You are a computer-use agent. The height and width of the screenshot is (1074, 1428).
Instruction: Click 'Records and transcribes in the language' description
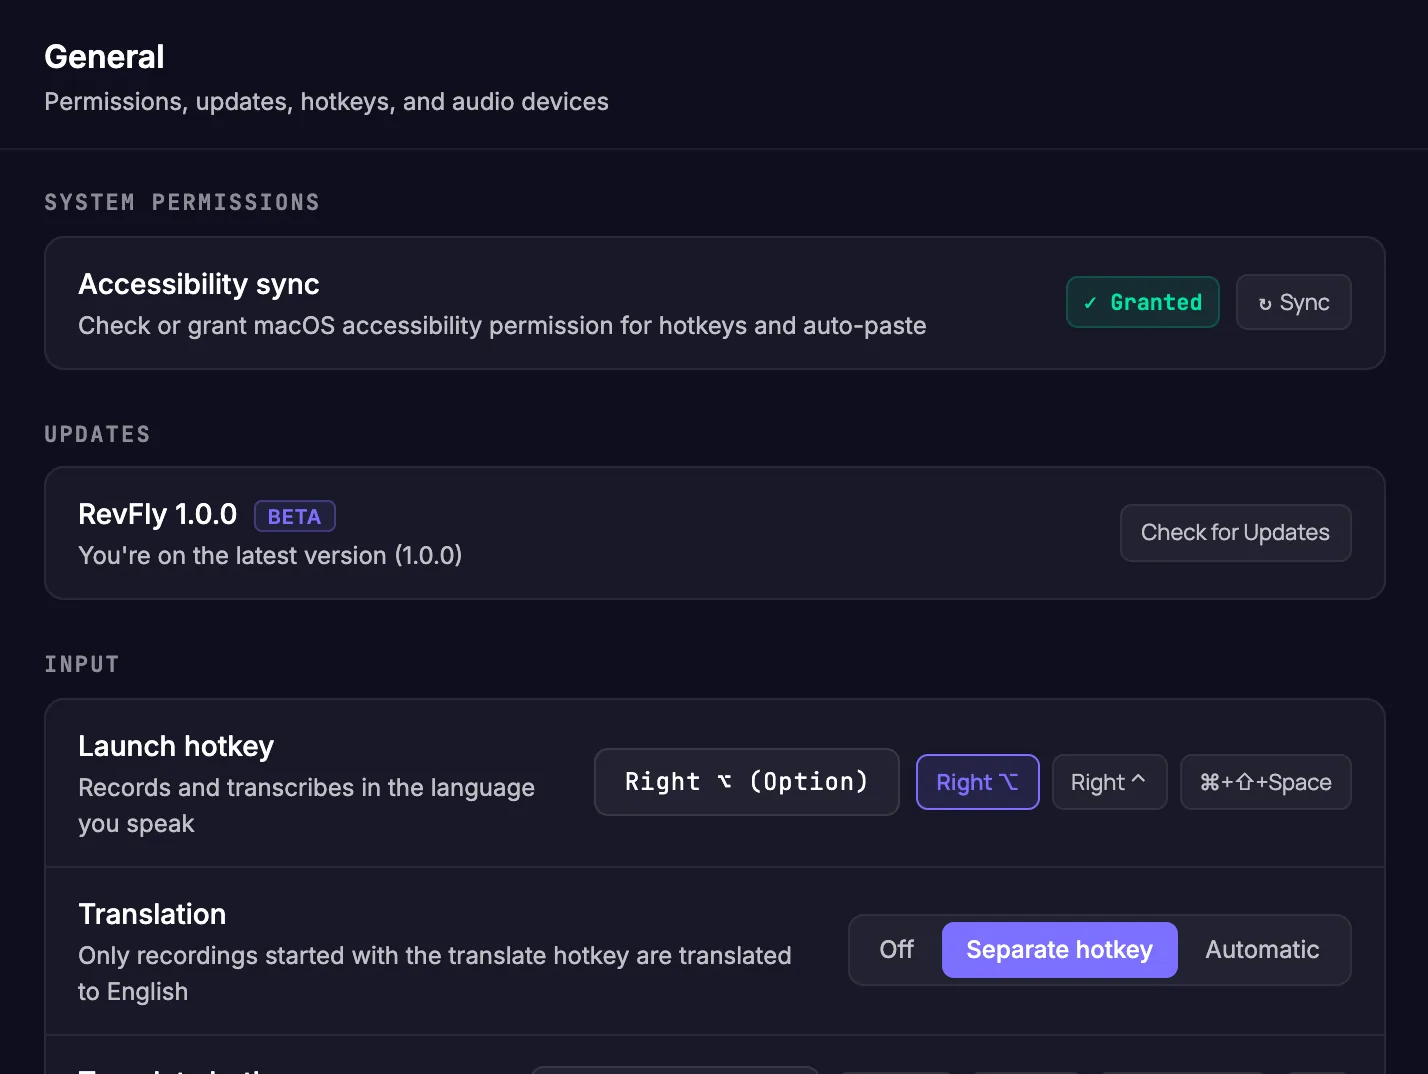tap(306, 806)
